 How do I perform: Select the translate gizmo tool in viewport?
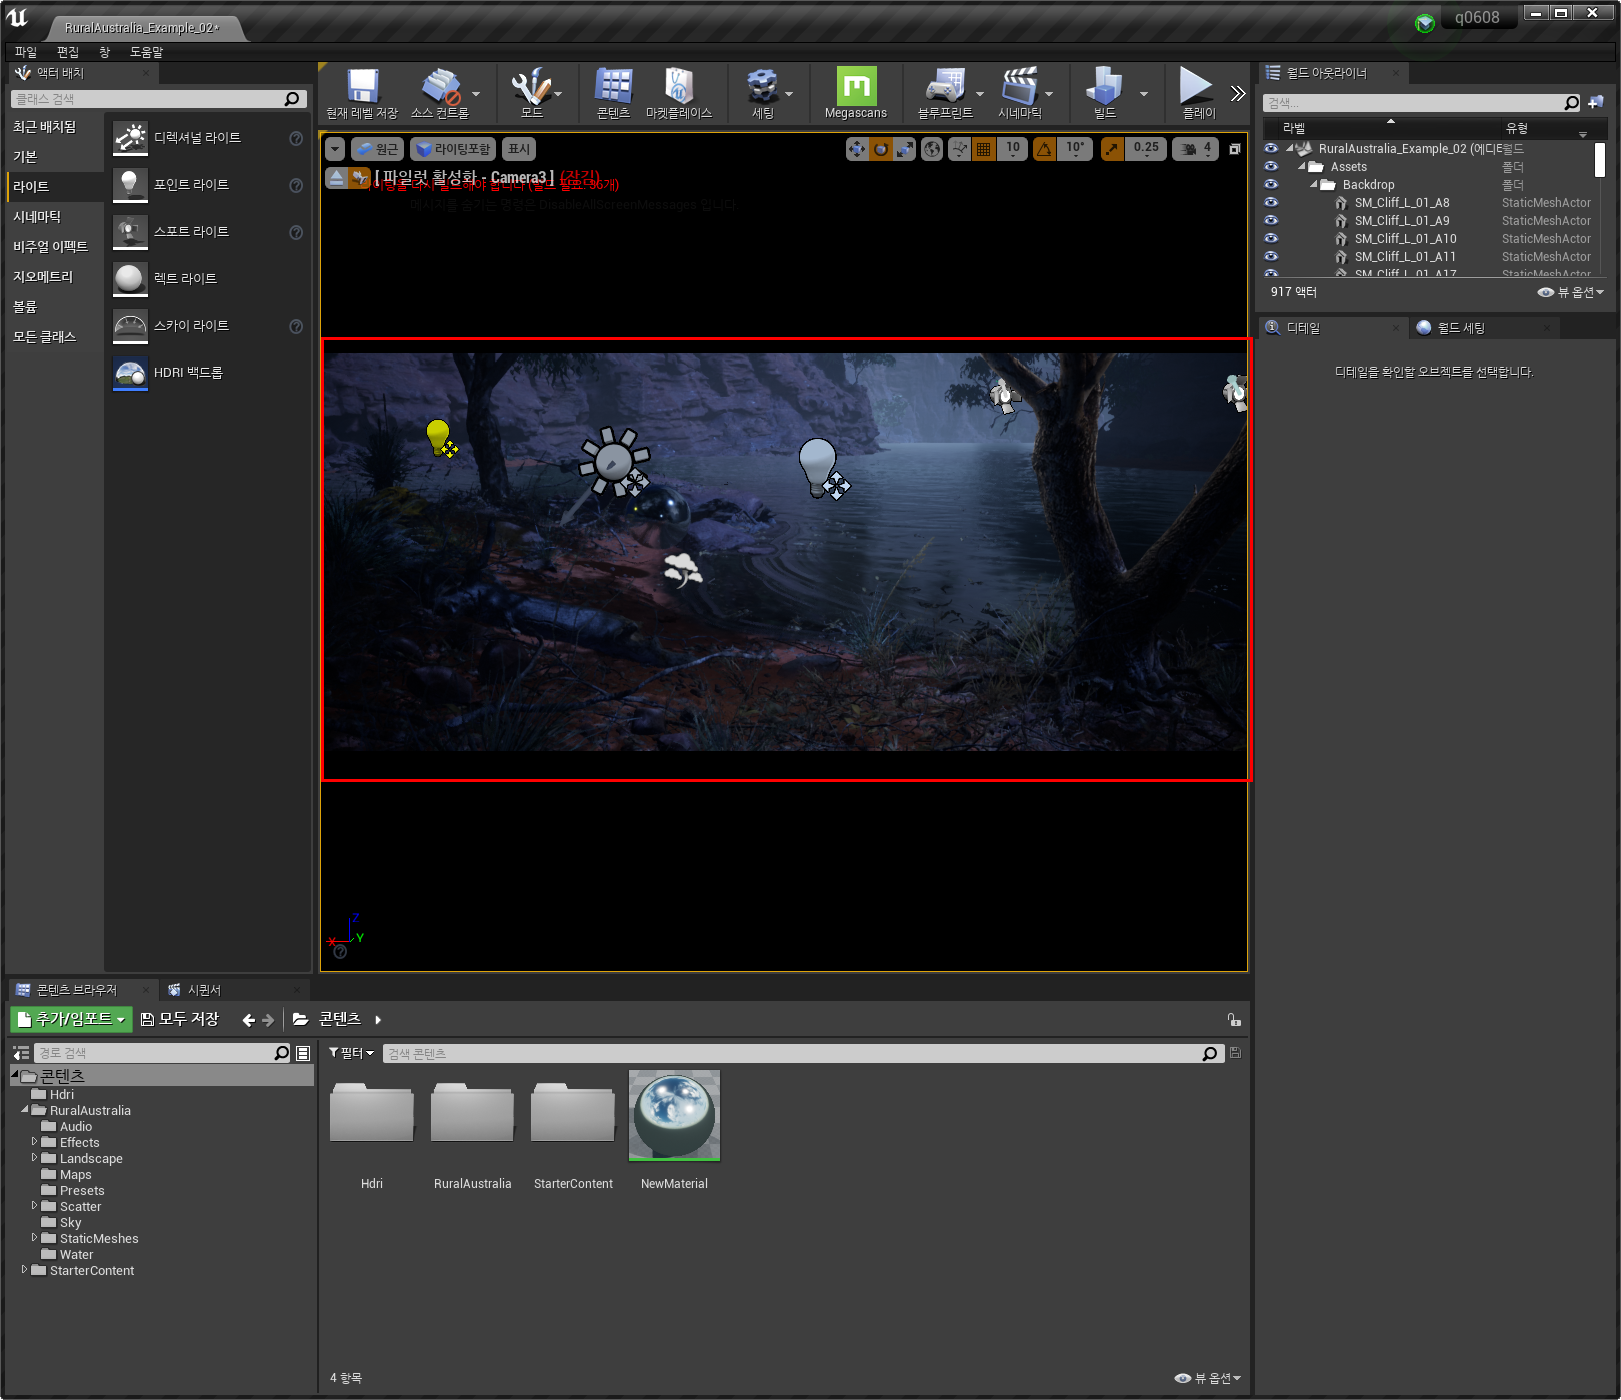857,149
